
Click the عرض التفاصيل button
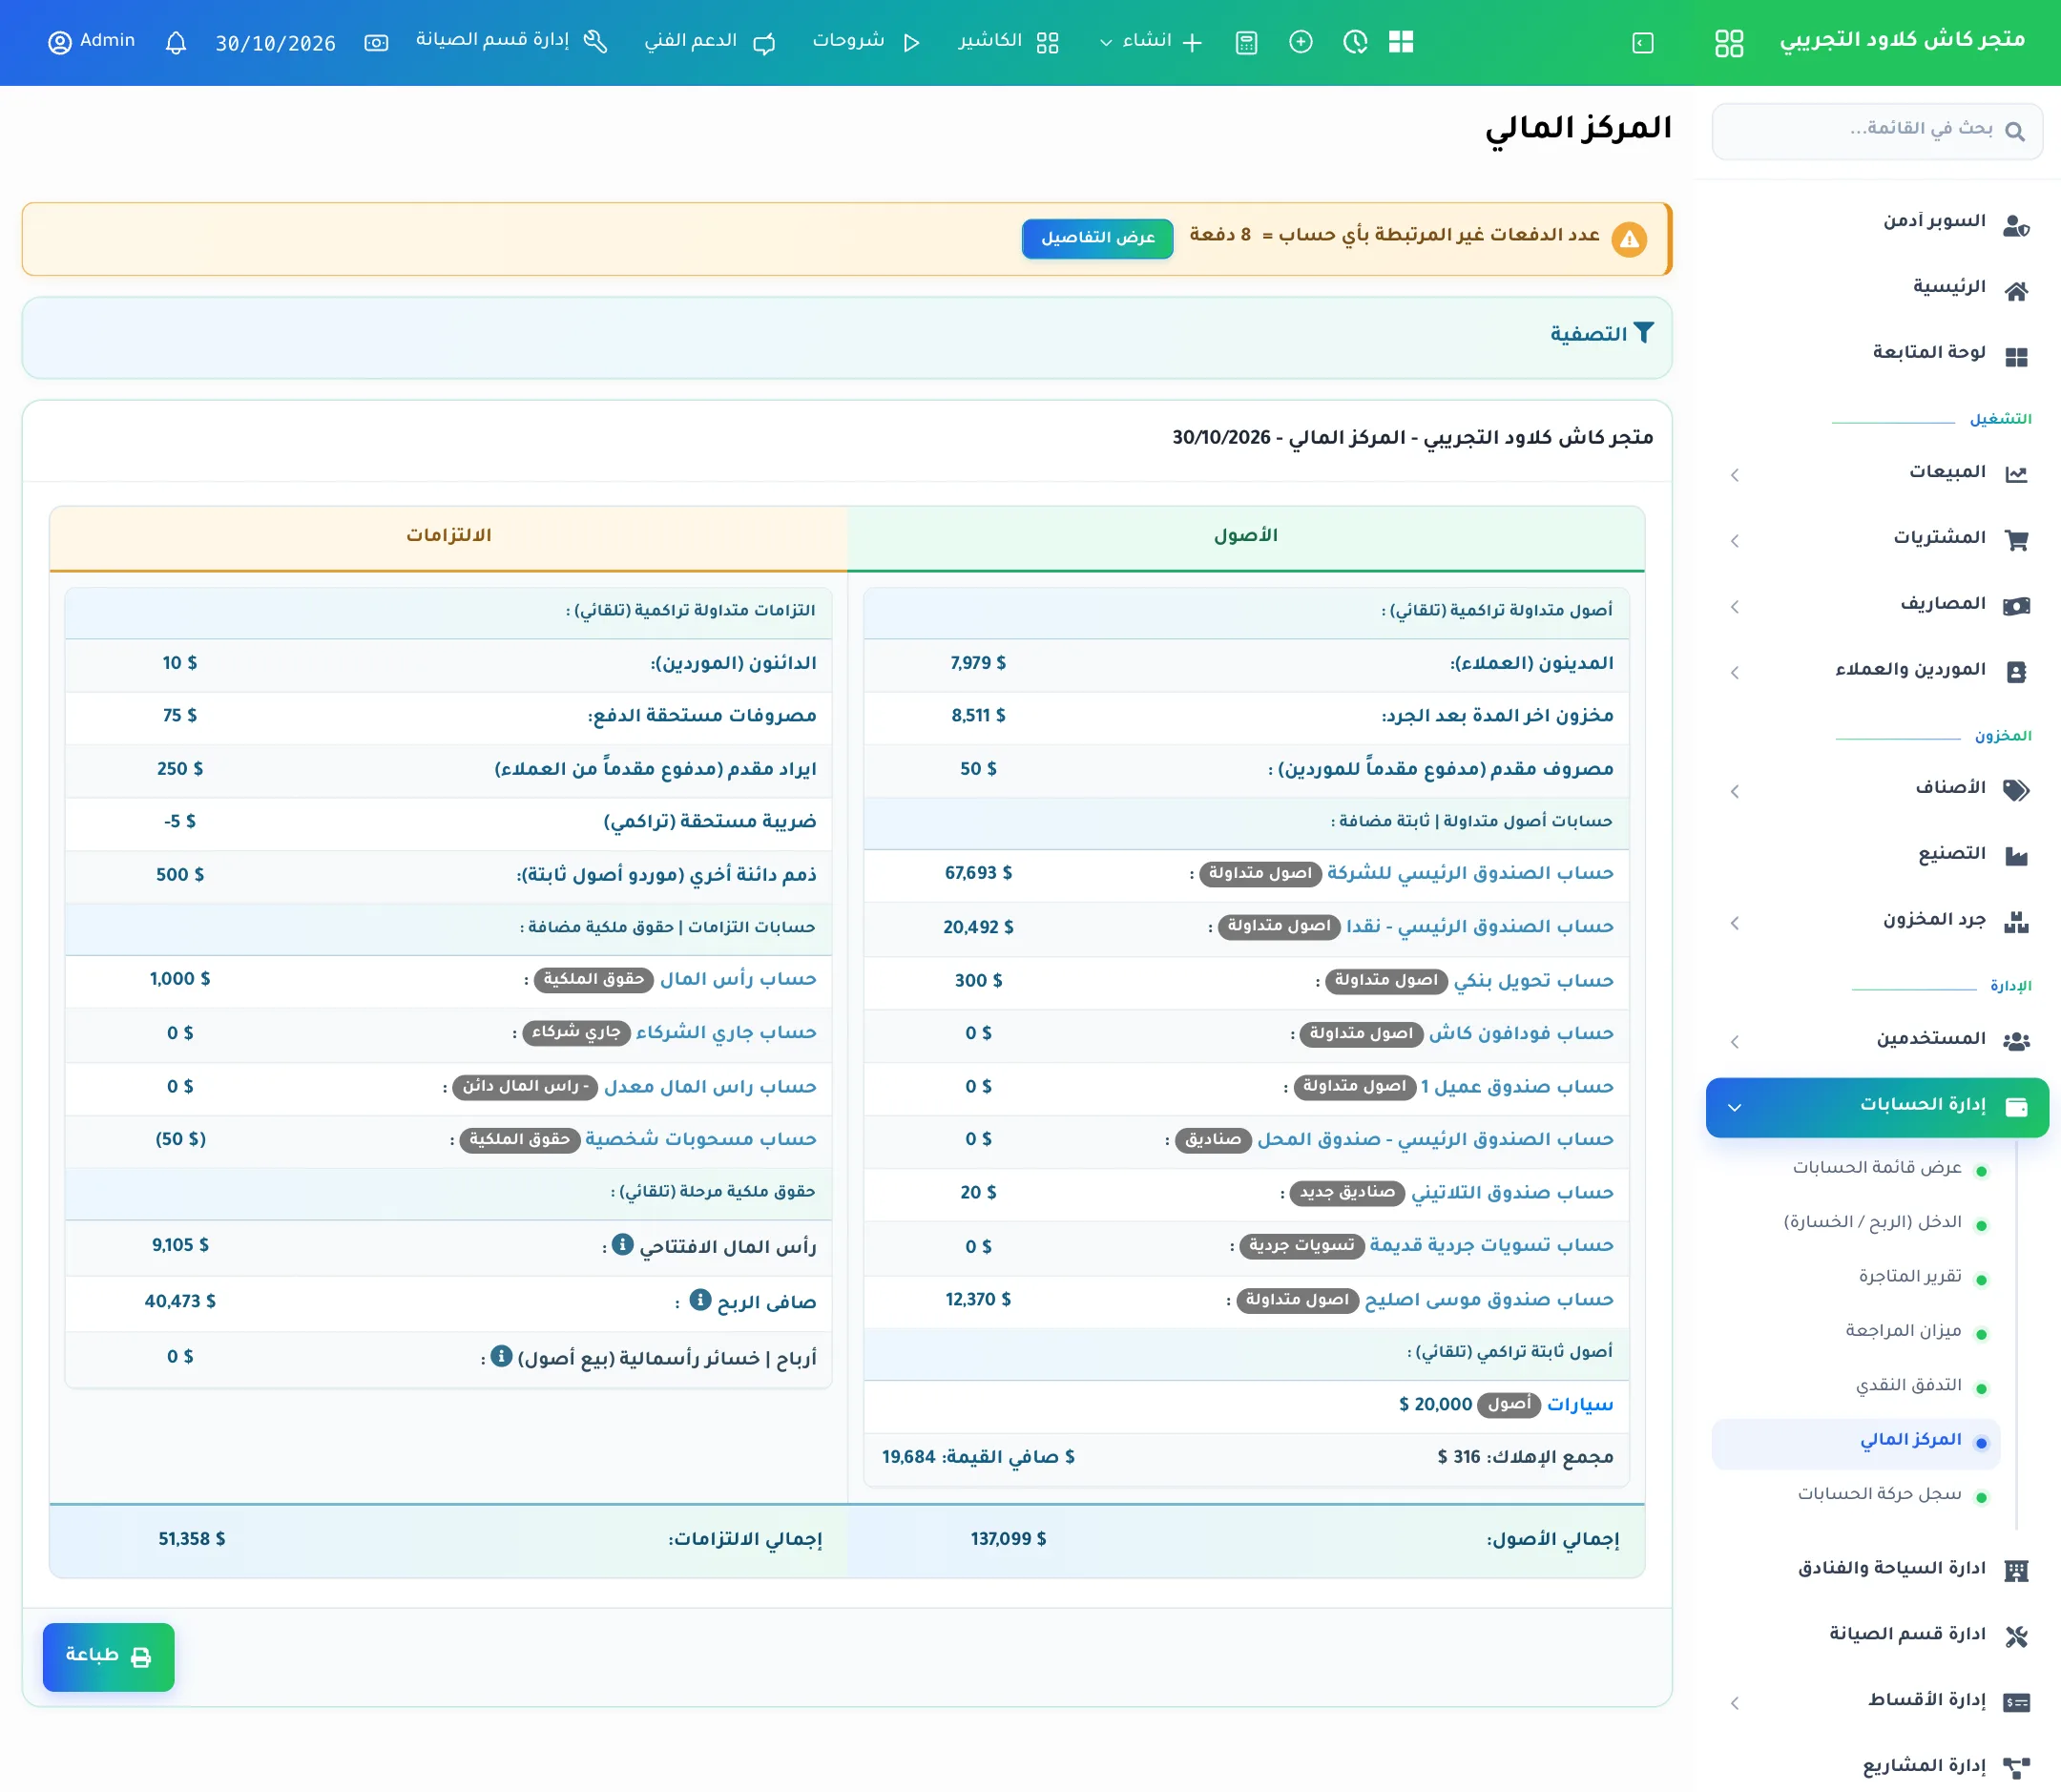click(1097, 238)
